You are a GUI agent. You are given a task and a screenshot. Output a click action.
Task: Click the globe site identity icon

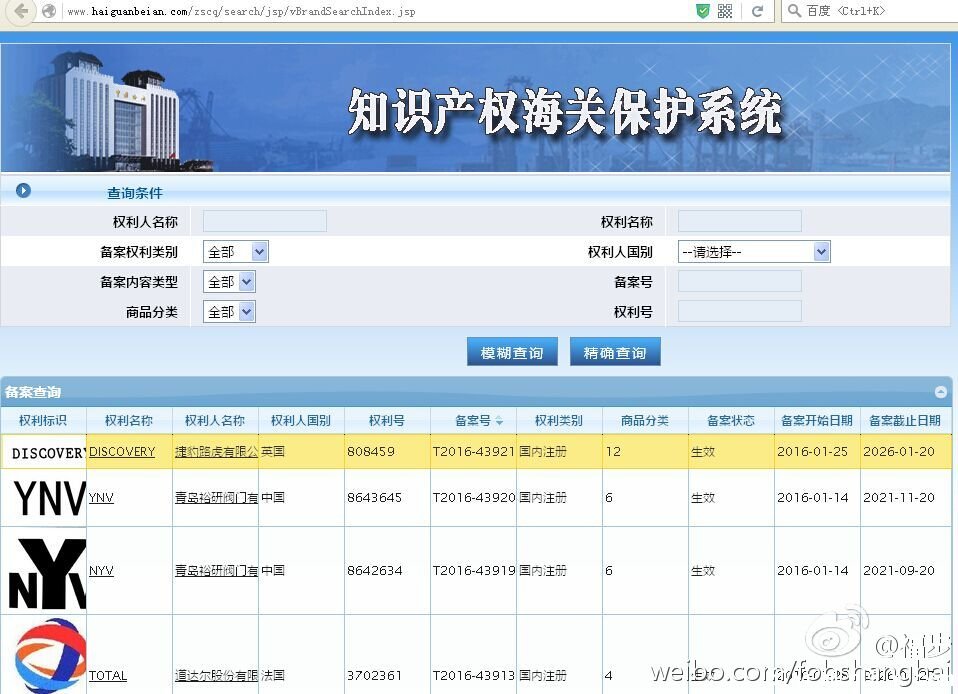click(49, 11)
